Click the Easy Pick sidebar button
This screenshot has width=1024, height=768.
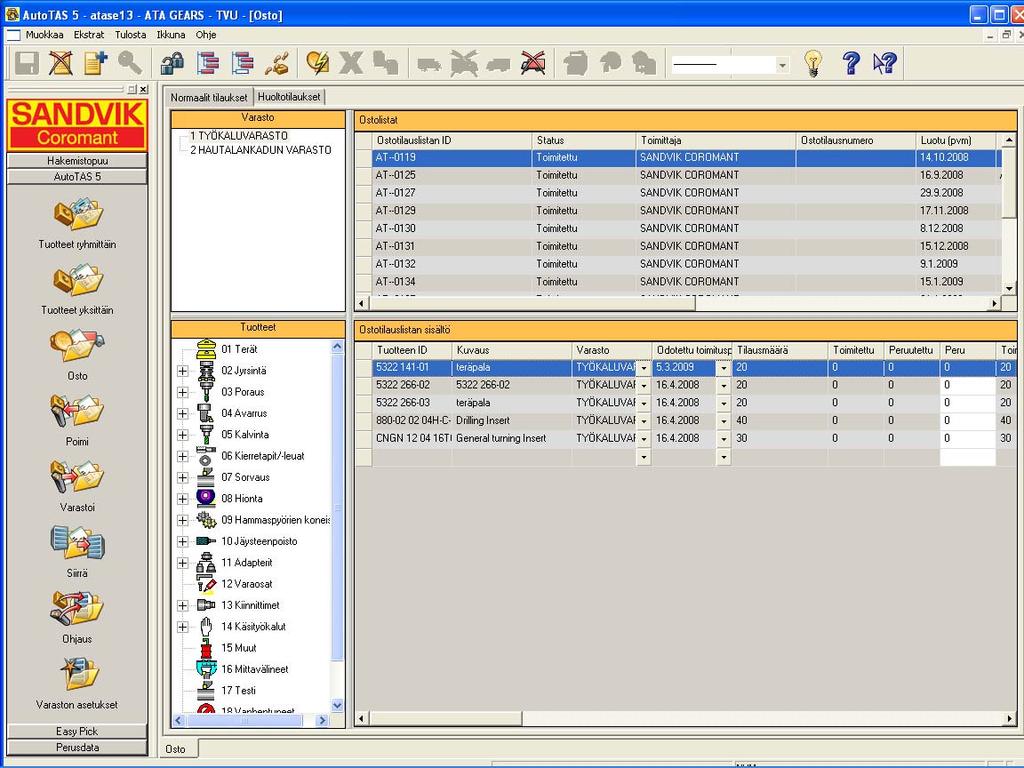tap(77, 731)
